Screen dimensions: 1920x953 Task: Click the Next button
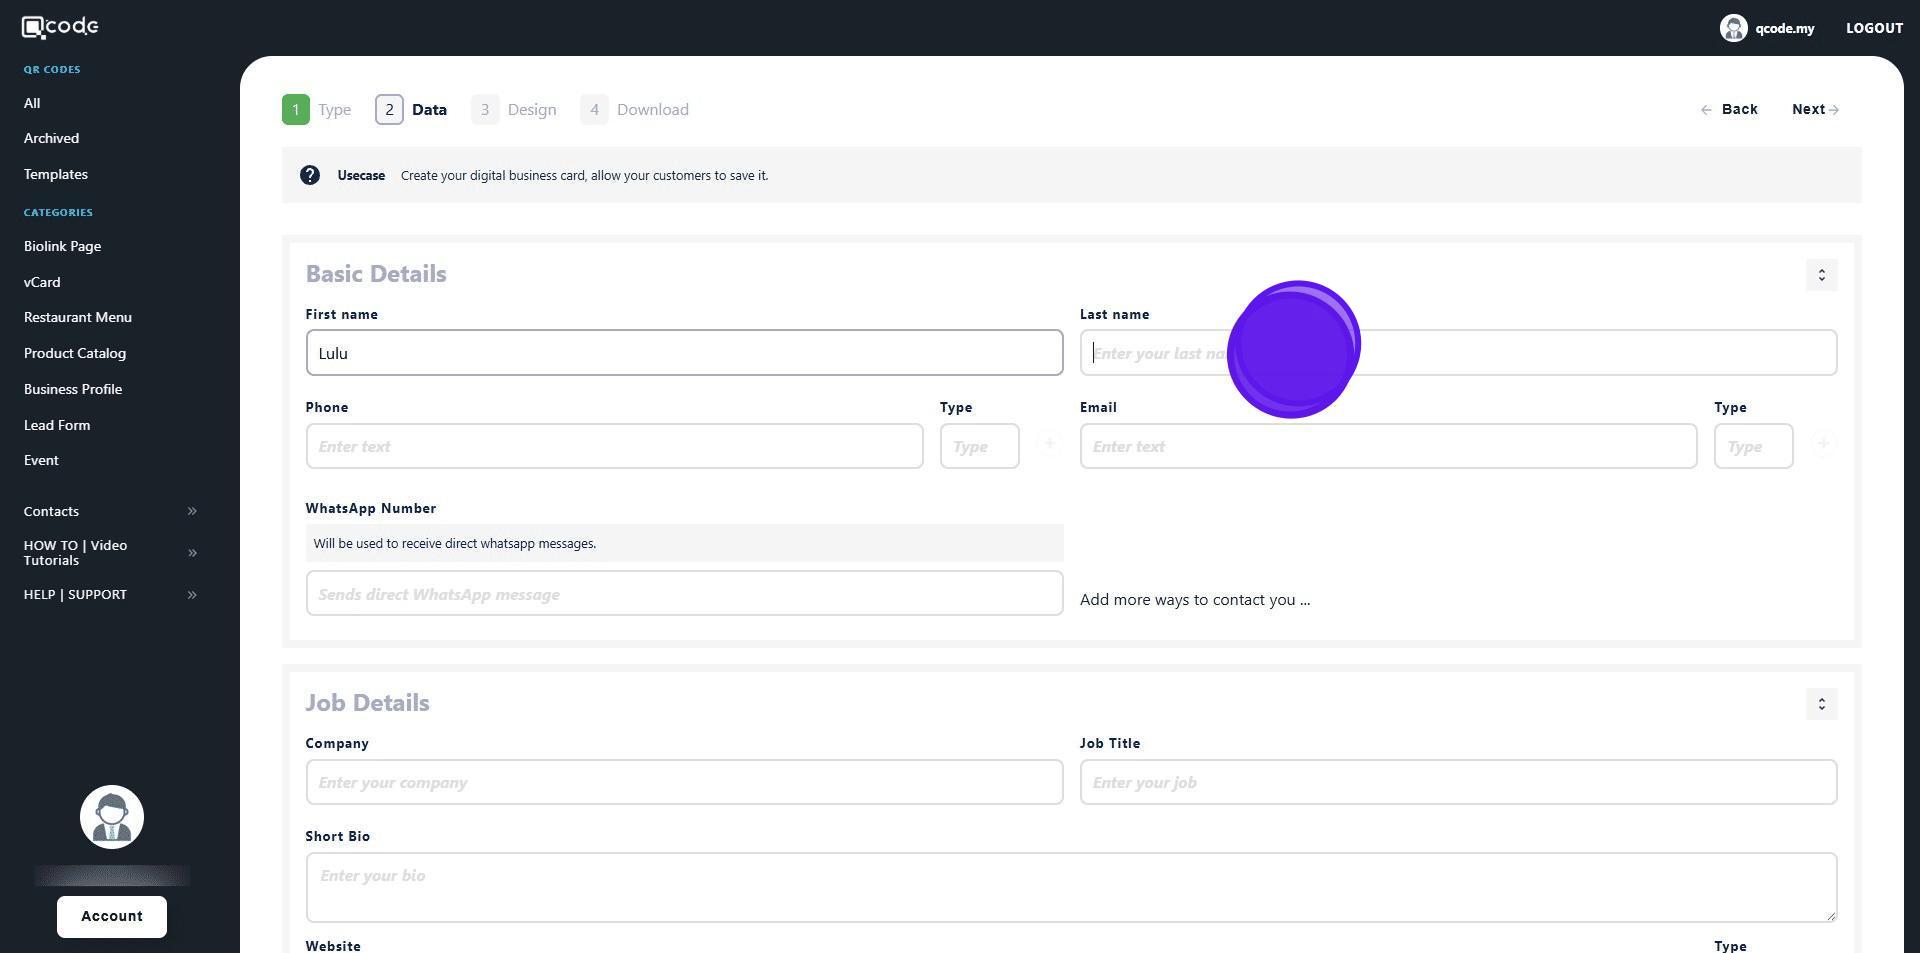coord(1814,110)
